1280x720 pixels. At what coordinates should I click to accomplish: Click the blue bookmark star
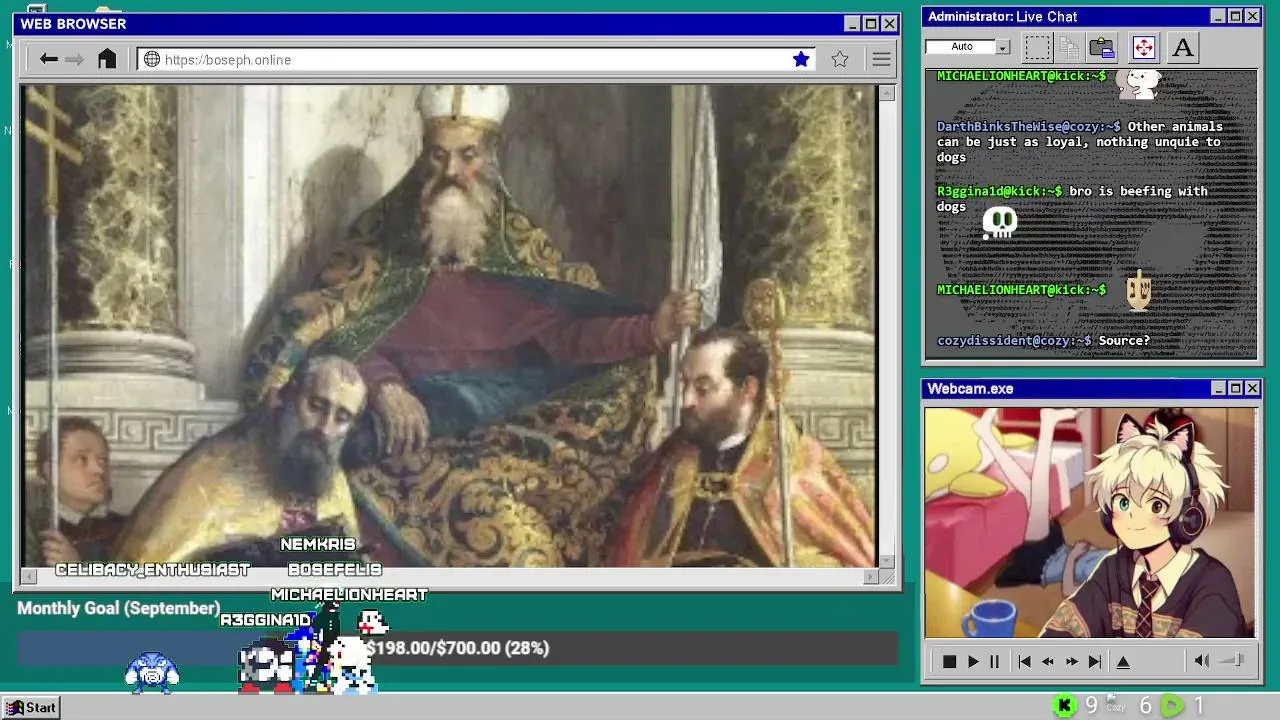[801, 59]
